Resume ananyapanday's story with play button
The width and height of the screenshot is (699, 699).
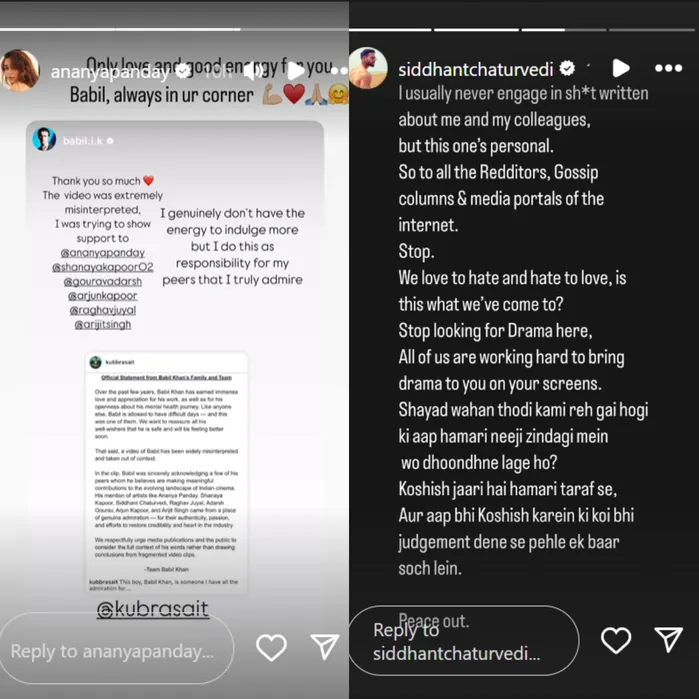(x=296, y=71)
